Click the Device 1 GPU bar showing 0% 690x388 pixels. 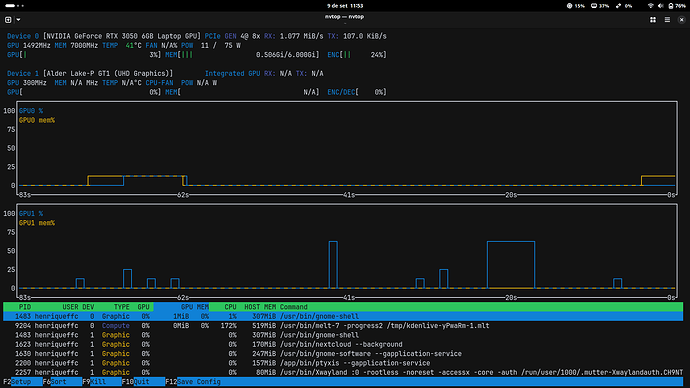(x=84, y=92)
